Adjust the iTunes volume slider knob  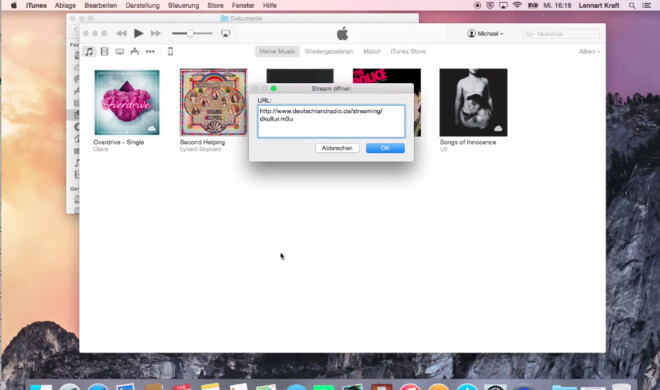[190, 33]
